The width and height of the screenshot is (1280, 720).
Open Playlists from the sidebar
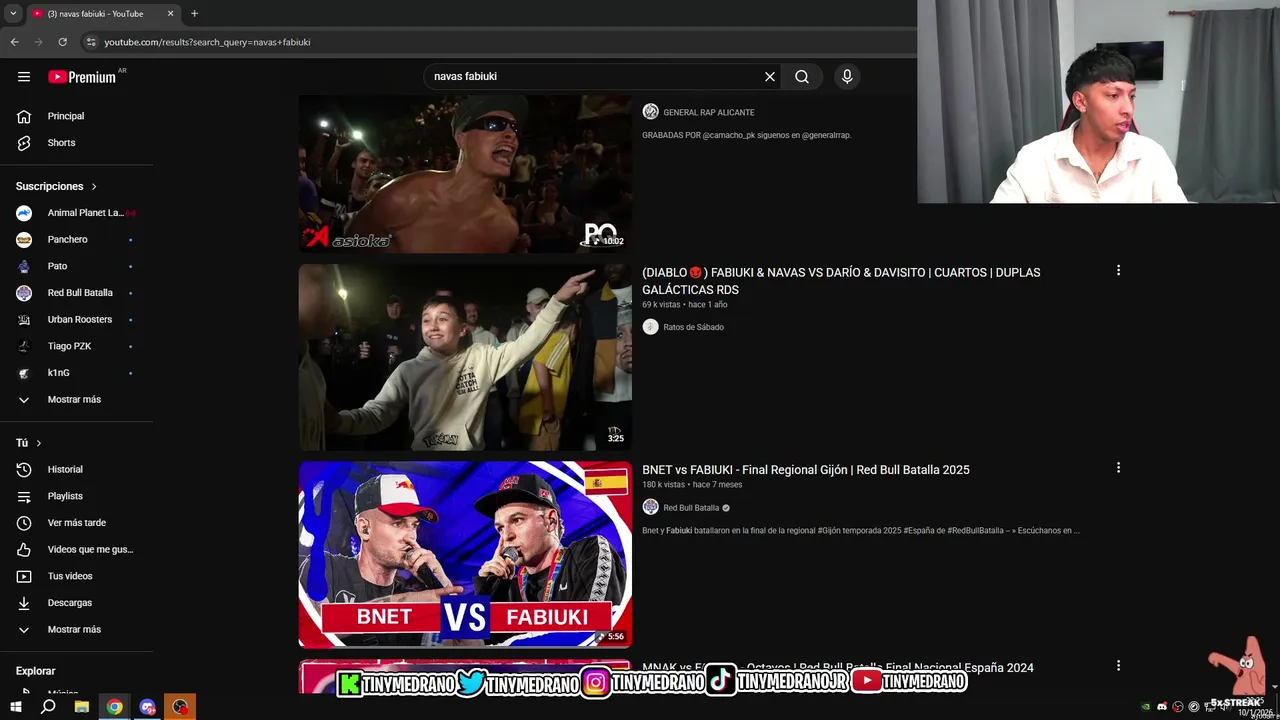pyautogui.click(x=76, y=496)
